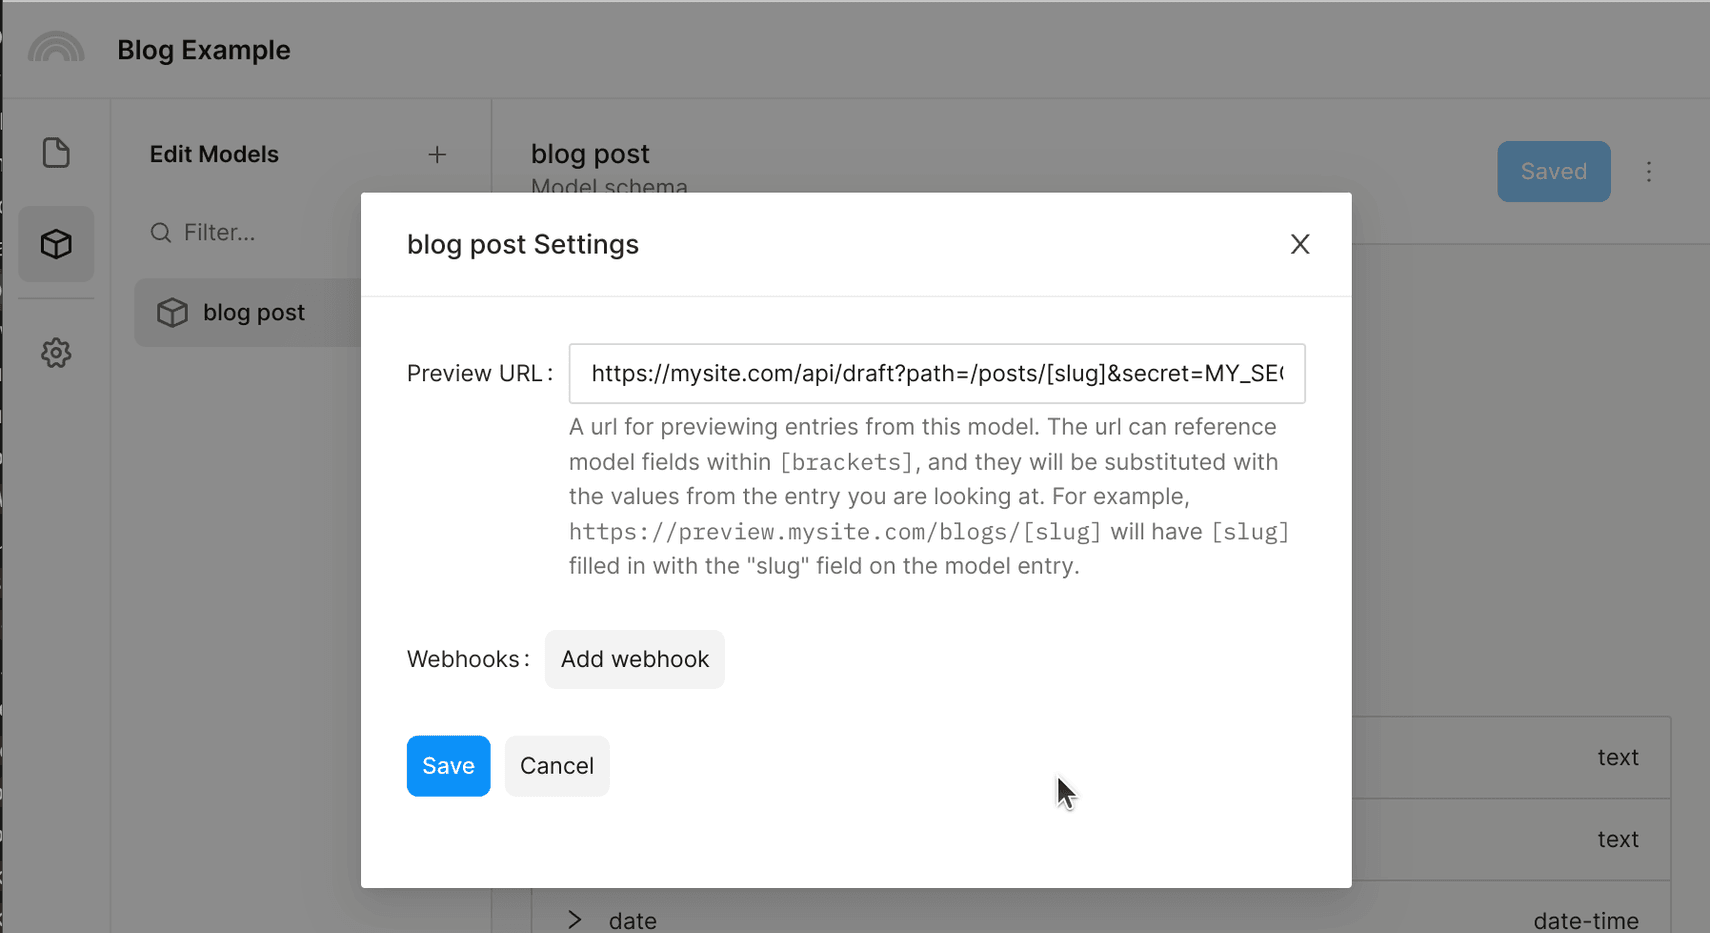Click the cube icon next to blog post
Viewport: 1710px width, 933px height.
[172, 312]
